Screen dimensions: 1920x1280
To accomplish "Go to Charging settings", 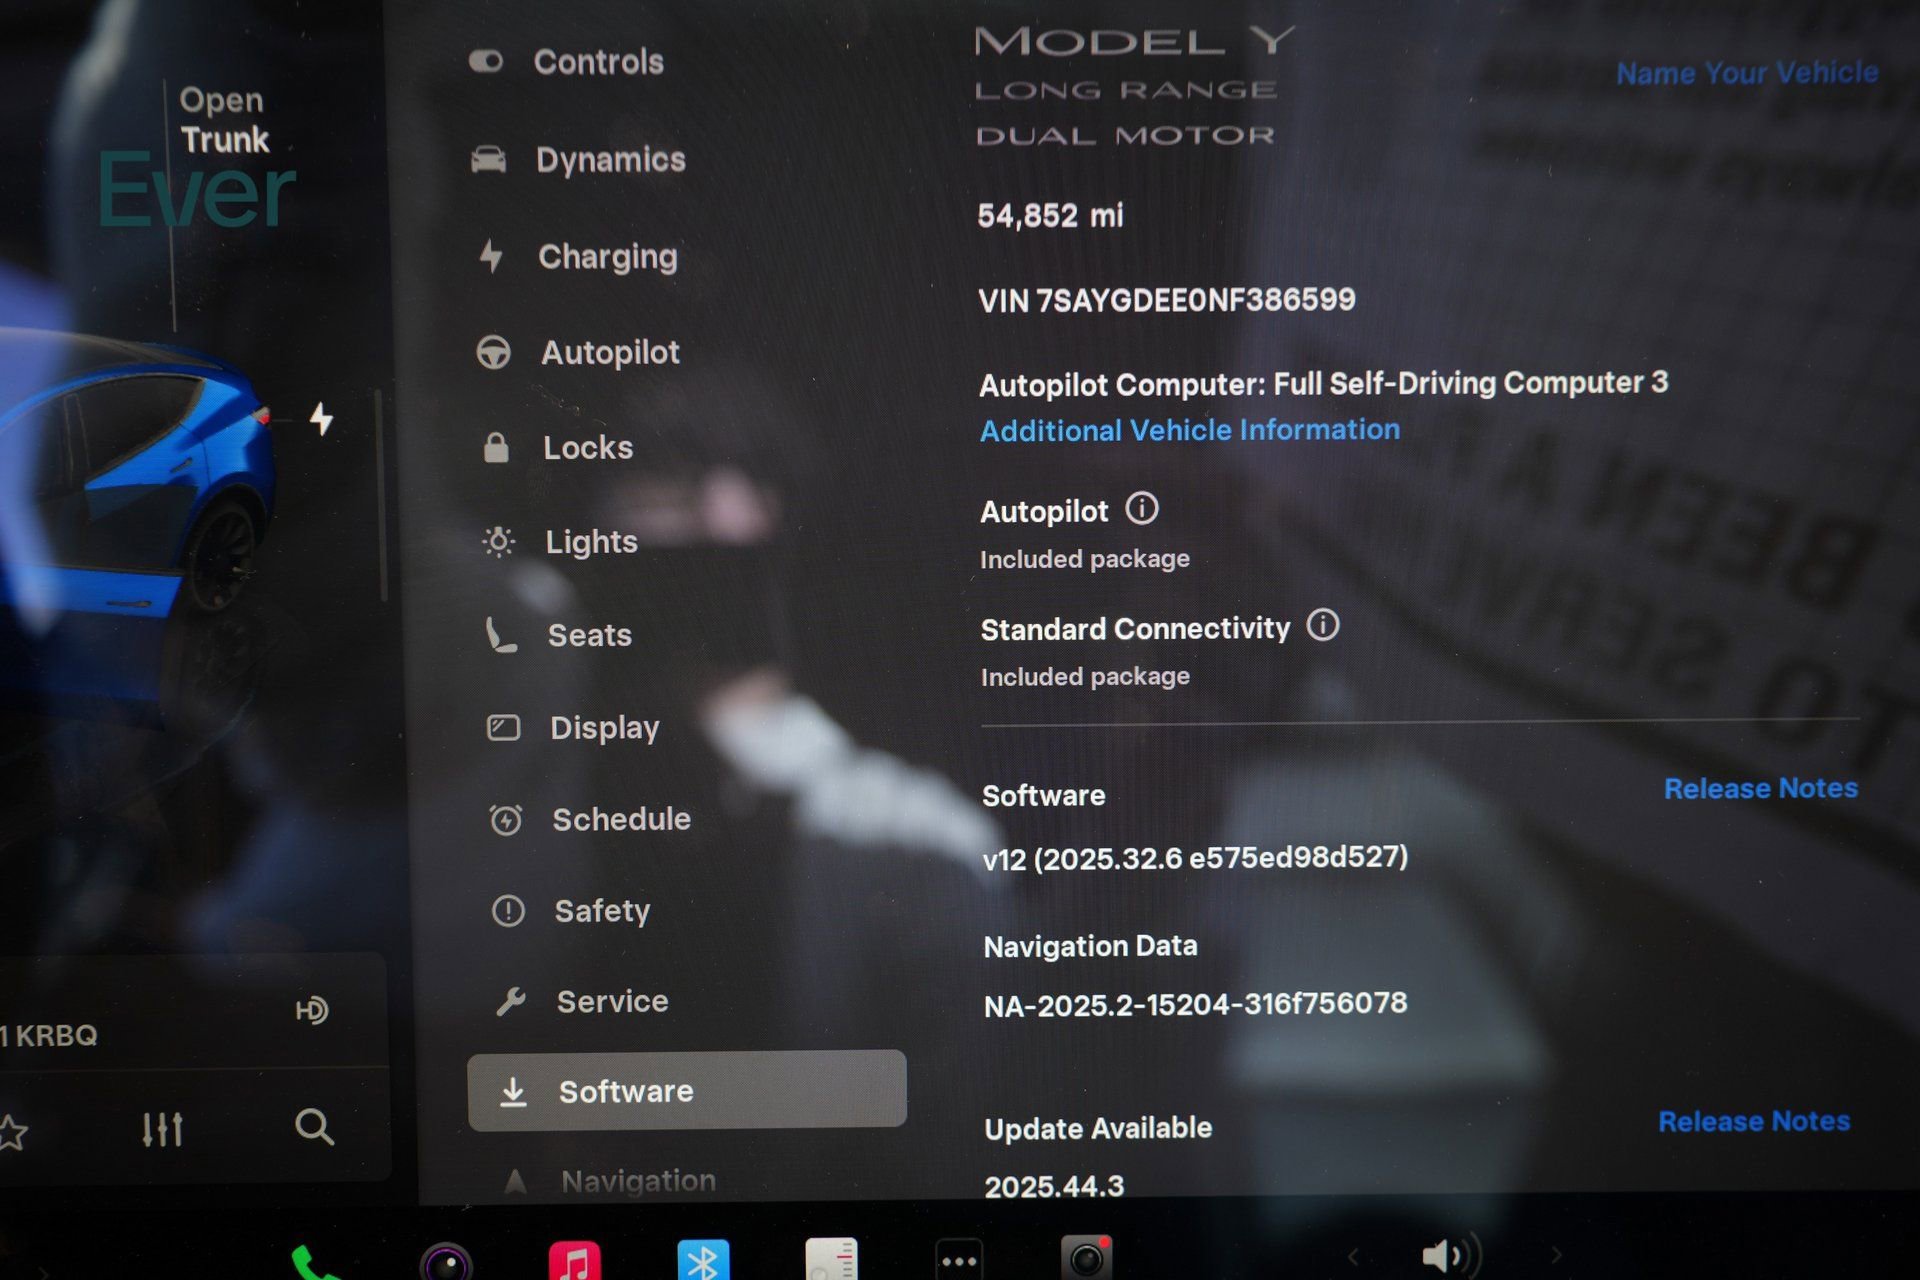I will (606, 257).
